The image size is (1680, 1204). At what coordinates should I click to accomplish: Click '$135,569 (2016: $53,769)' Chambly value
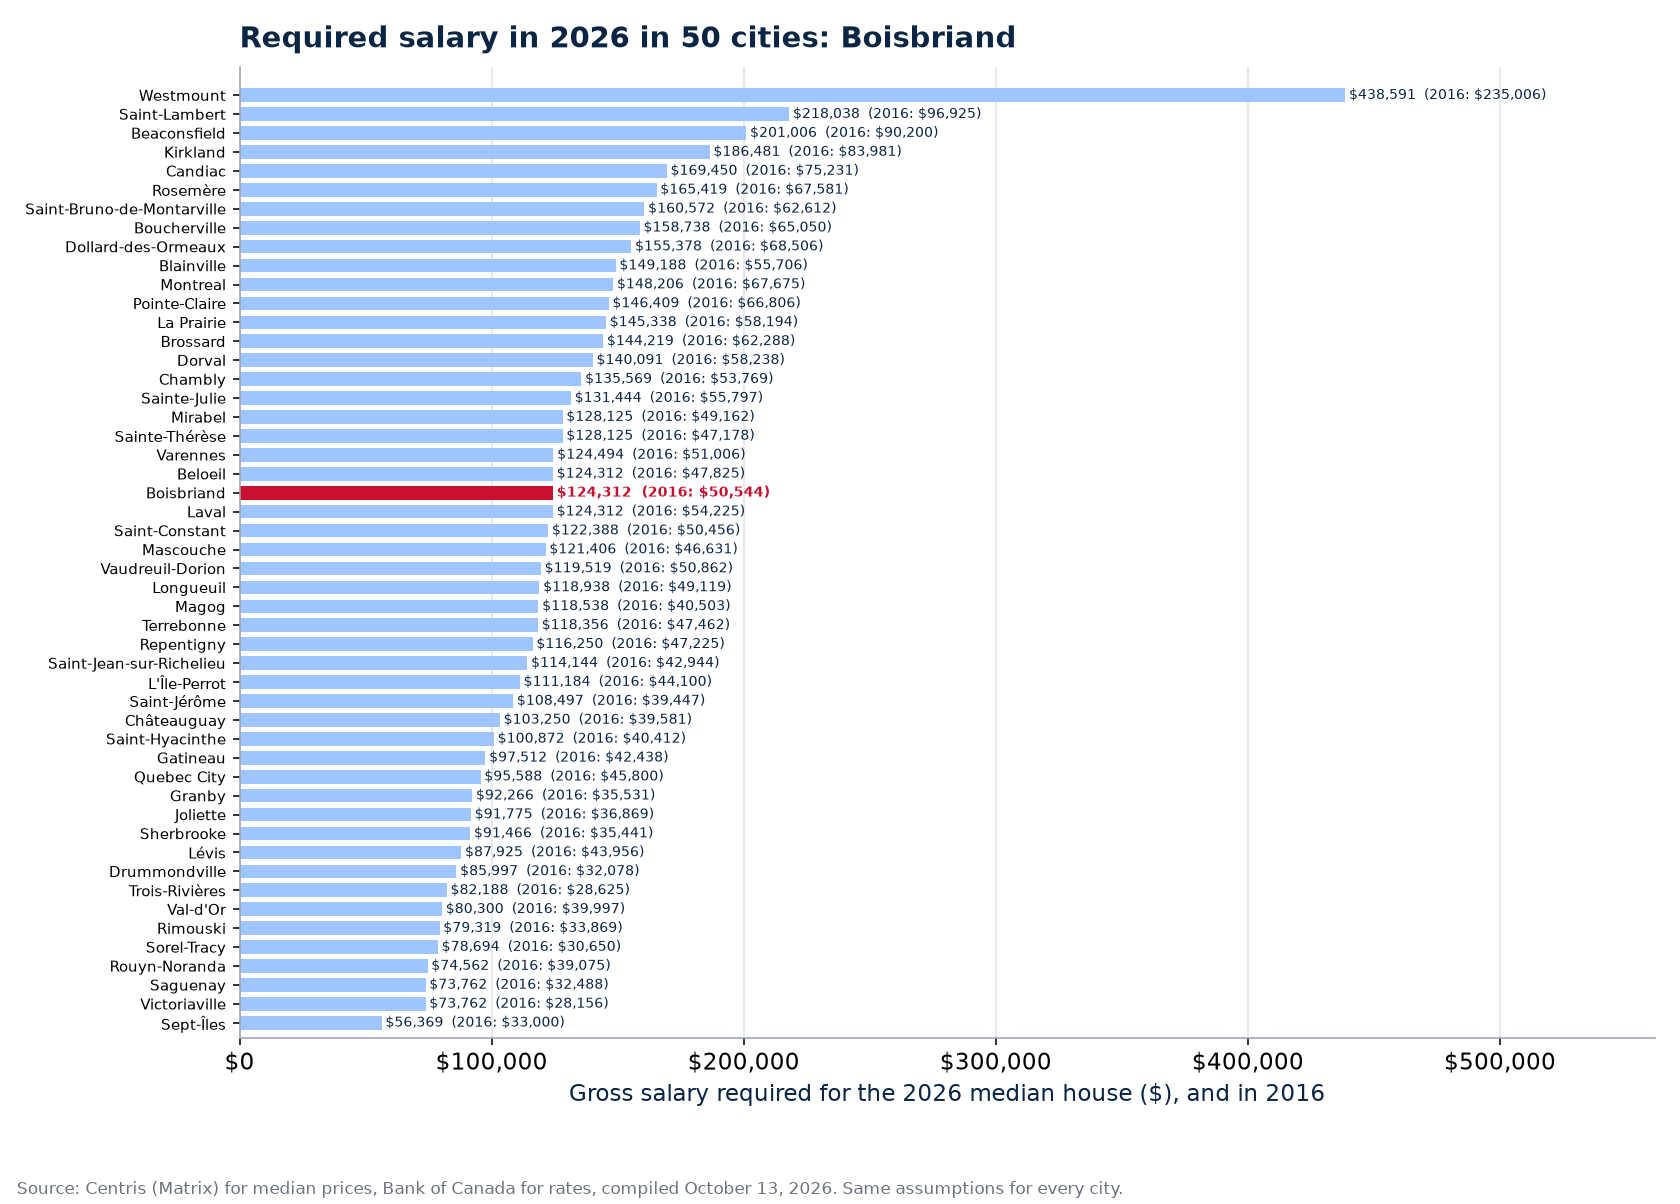tap(679, 379)
